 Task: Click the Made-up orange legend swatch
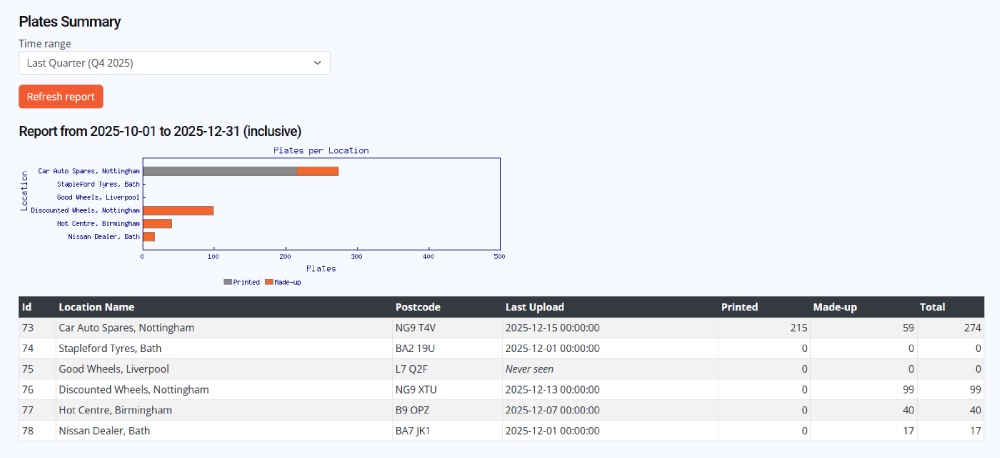(x=268, y=282)
